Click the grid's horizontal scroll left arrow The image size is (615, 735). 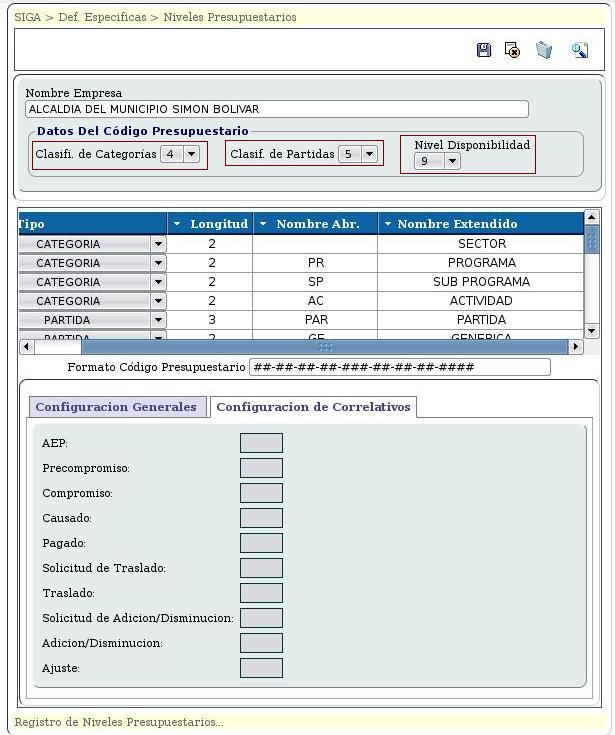click(x=25, y=347)
